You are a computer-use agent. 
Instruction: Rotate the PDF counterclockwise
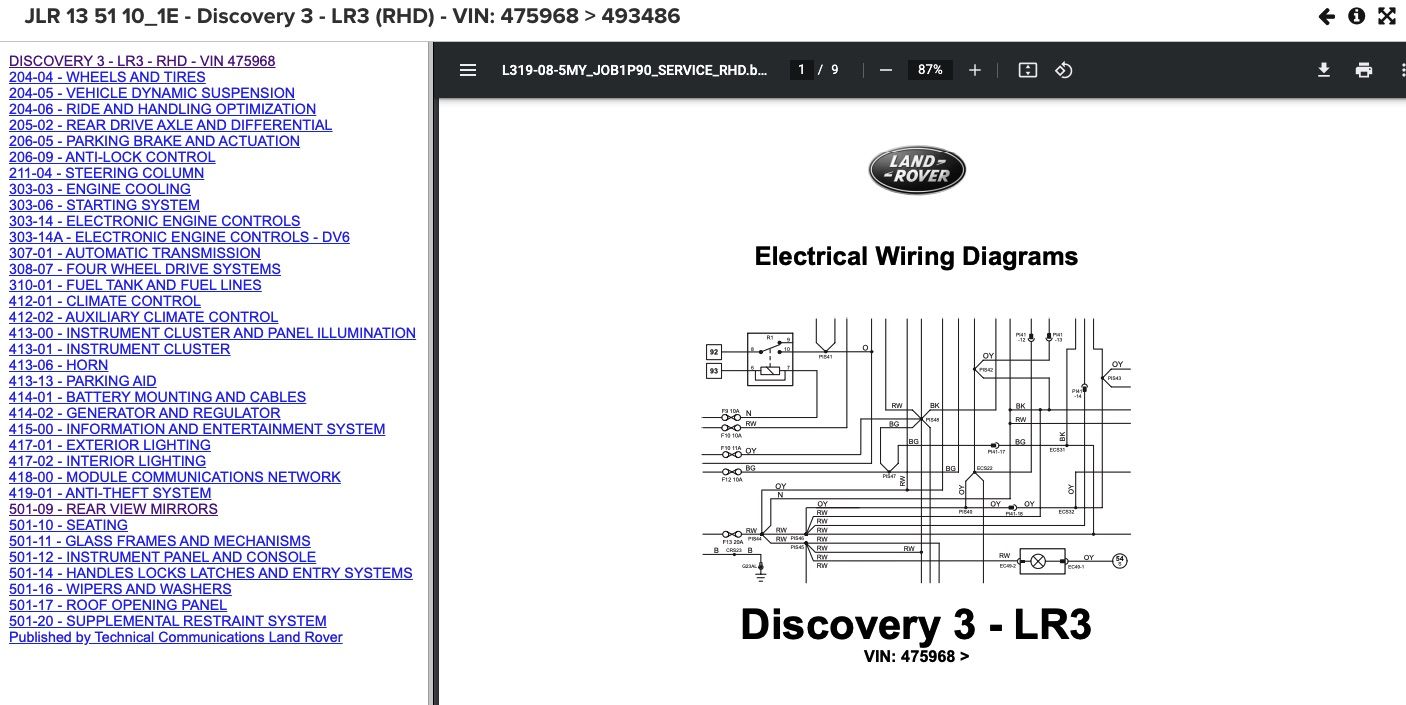click(x=1064, y=70)
